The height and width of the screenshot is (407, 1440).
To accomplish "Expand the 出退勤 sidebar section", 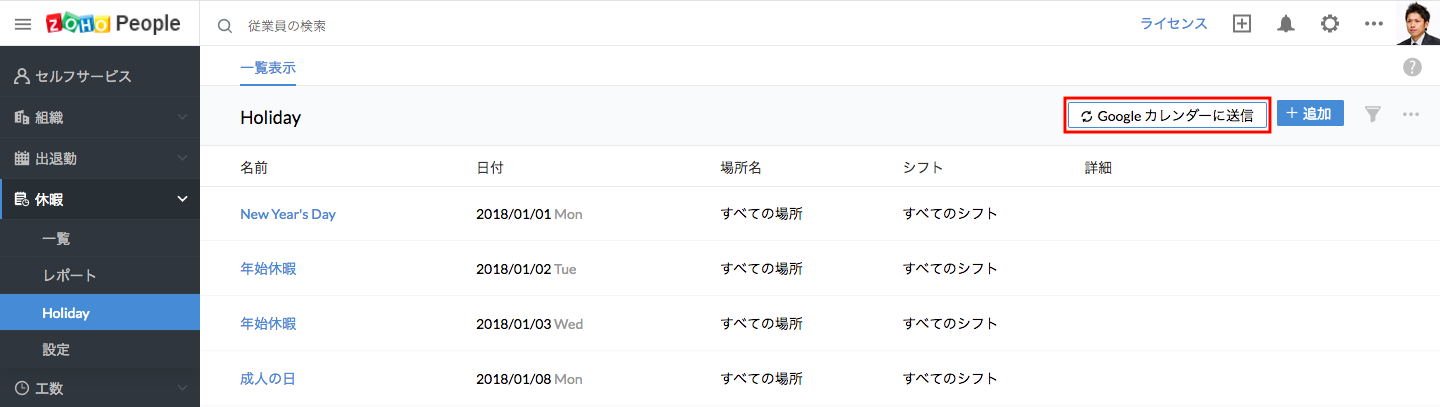I will [x=100, y=158].
